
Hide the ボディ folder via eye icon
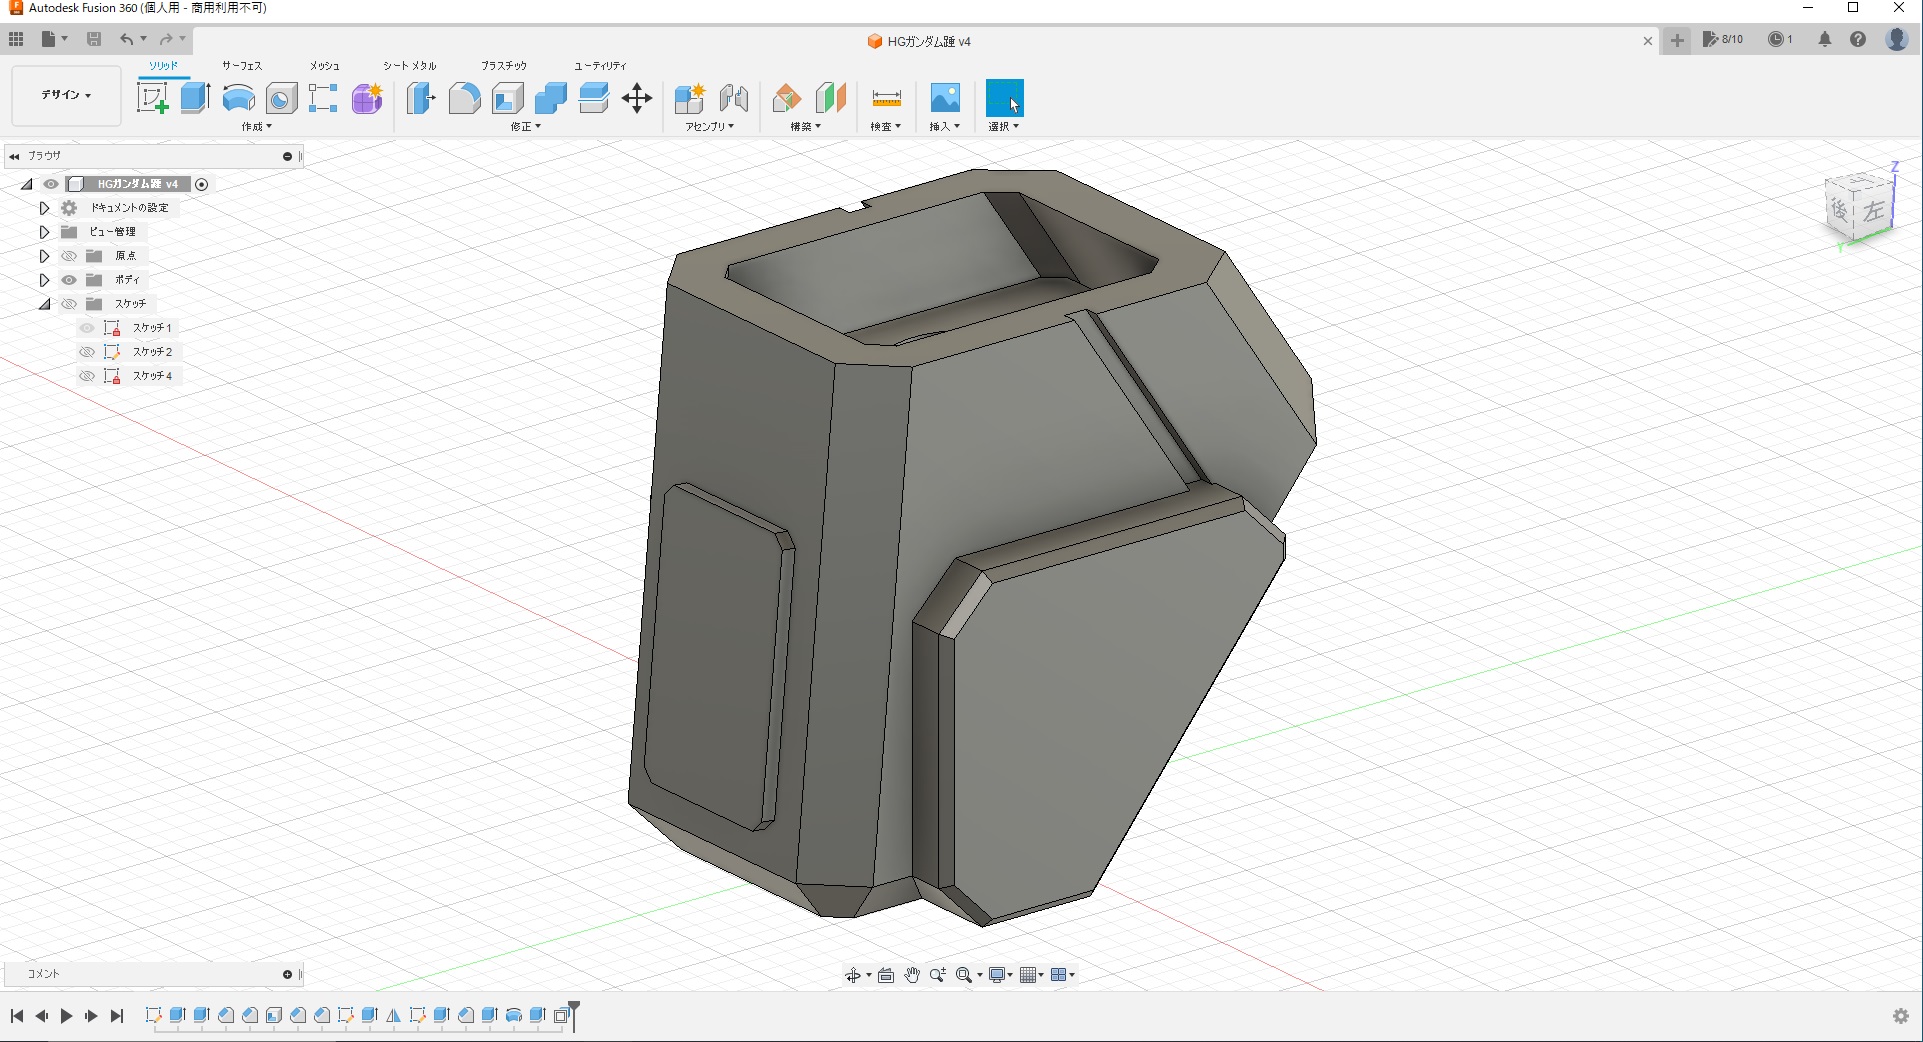69,280
